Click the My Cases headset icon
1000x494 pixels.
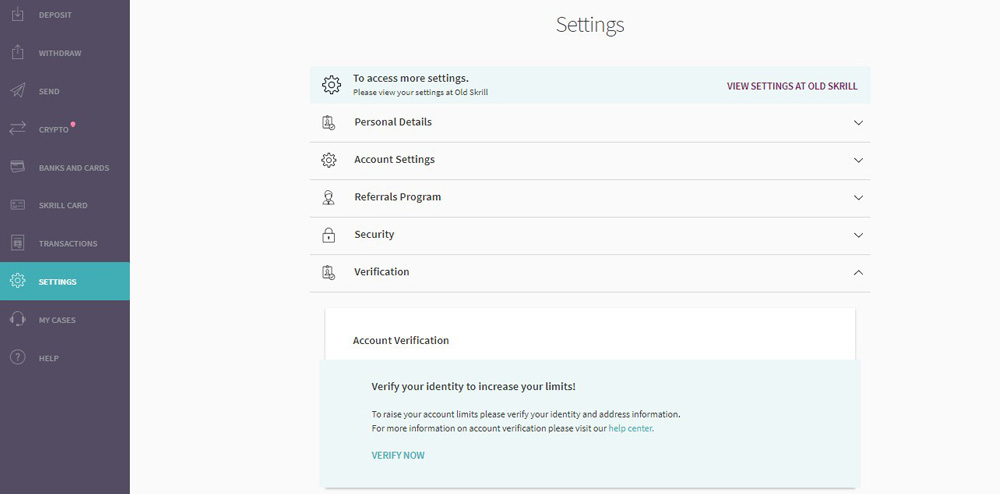pyautogui.click(x=17, y=320)
